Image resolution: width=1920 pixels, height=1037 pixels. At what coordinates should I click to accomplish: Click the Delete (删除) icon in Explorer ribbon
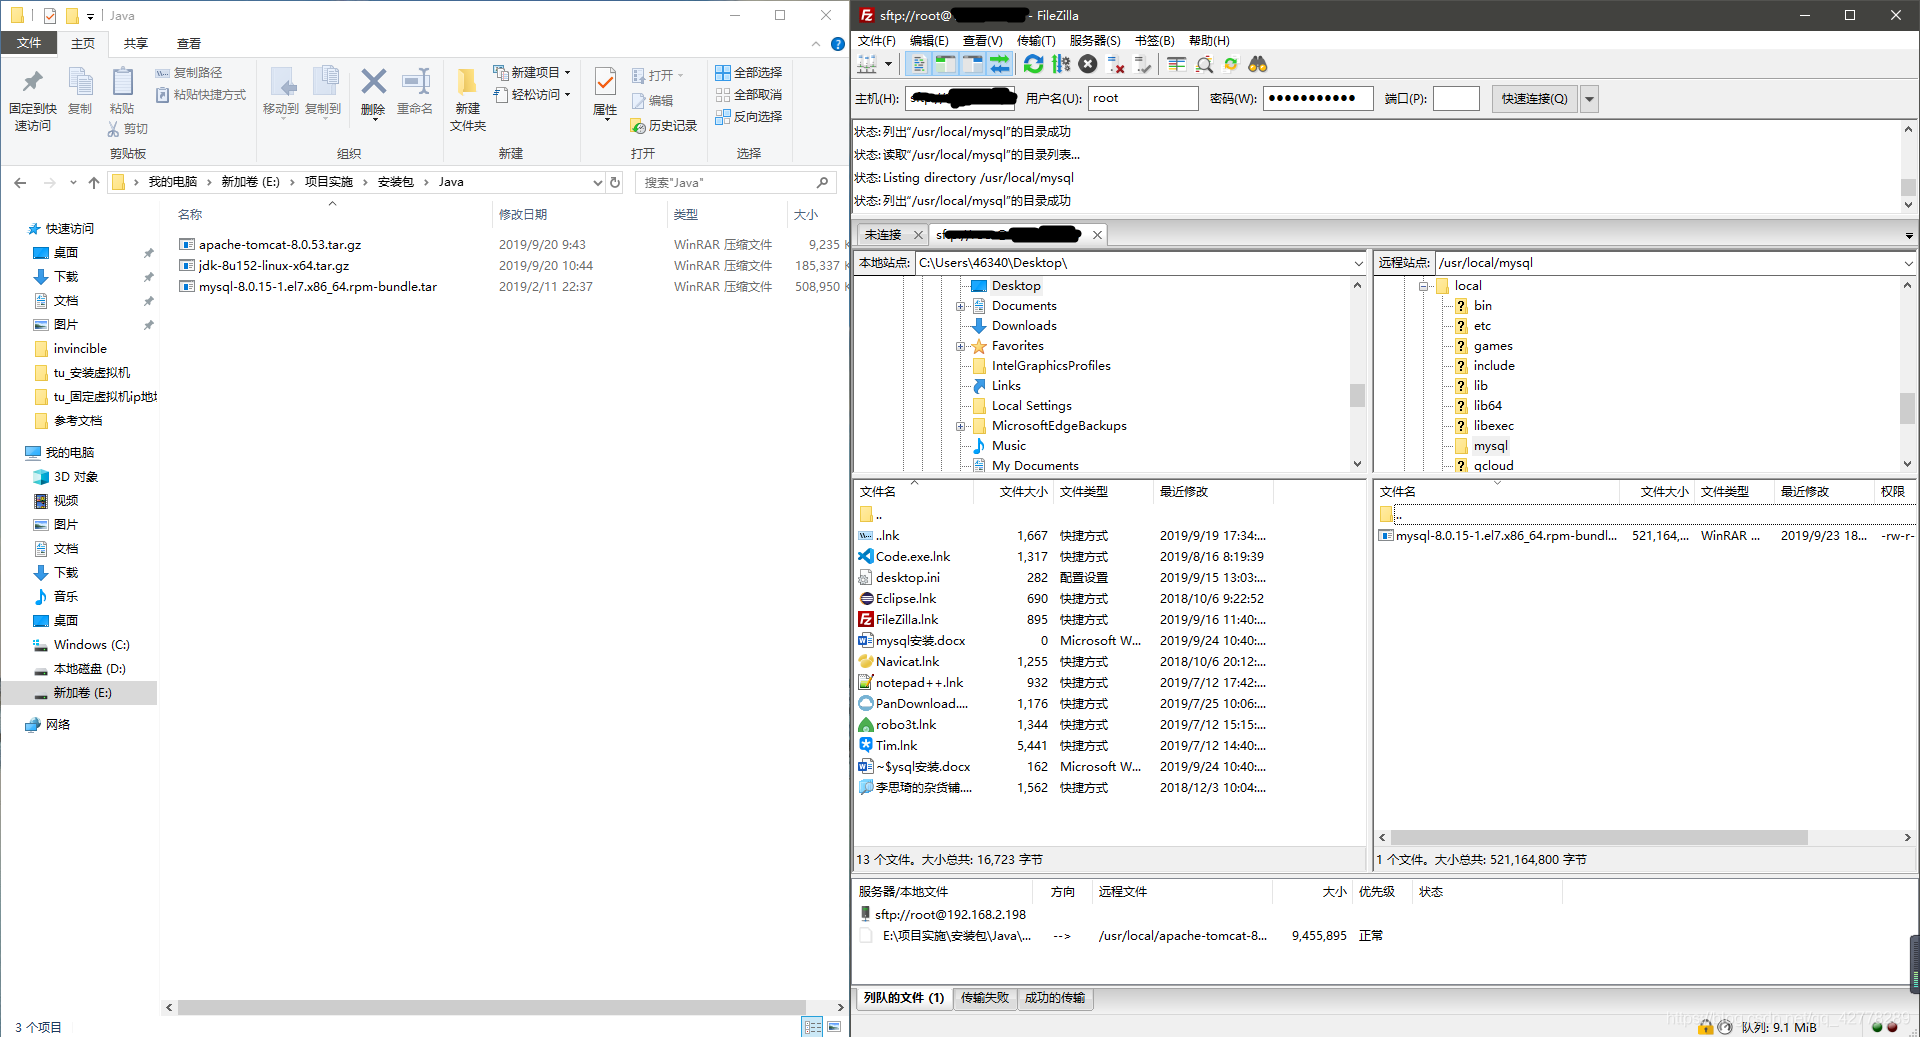pos(373,93)
